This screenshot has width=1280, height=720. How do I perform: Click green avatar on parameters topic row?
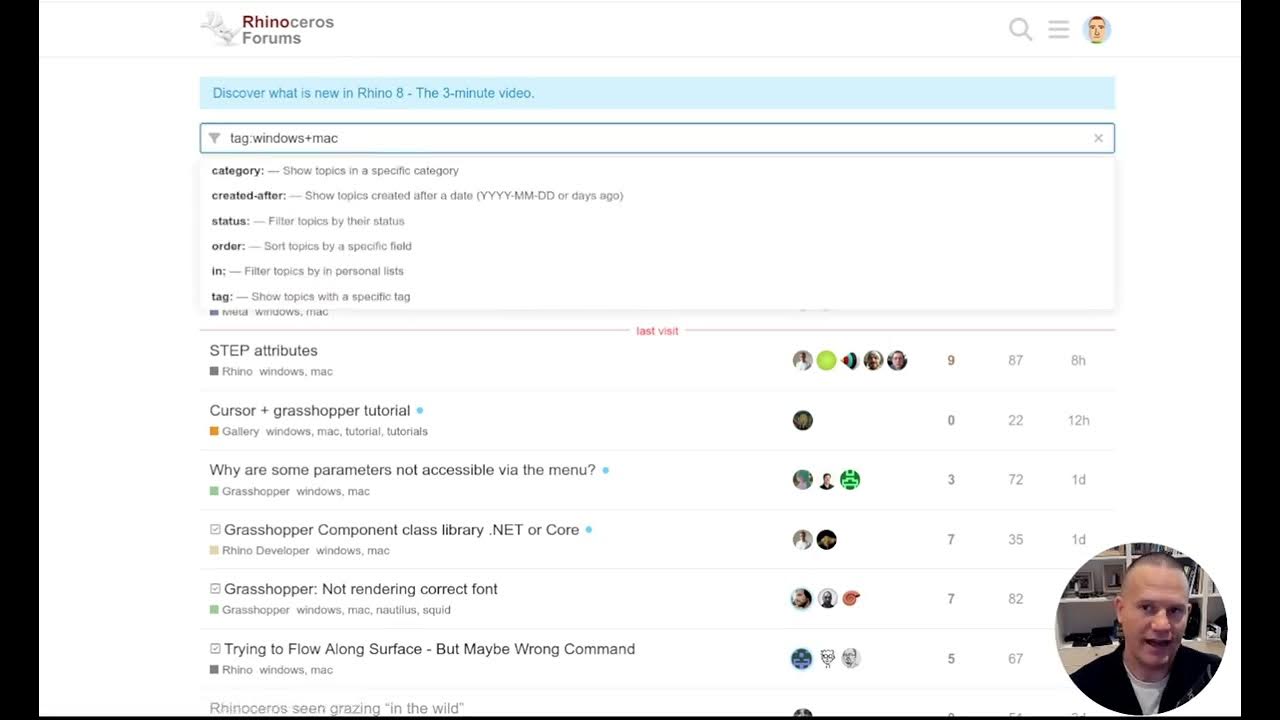coord(850,480)
